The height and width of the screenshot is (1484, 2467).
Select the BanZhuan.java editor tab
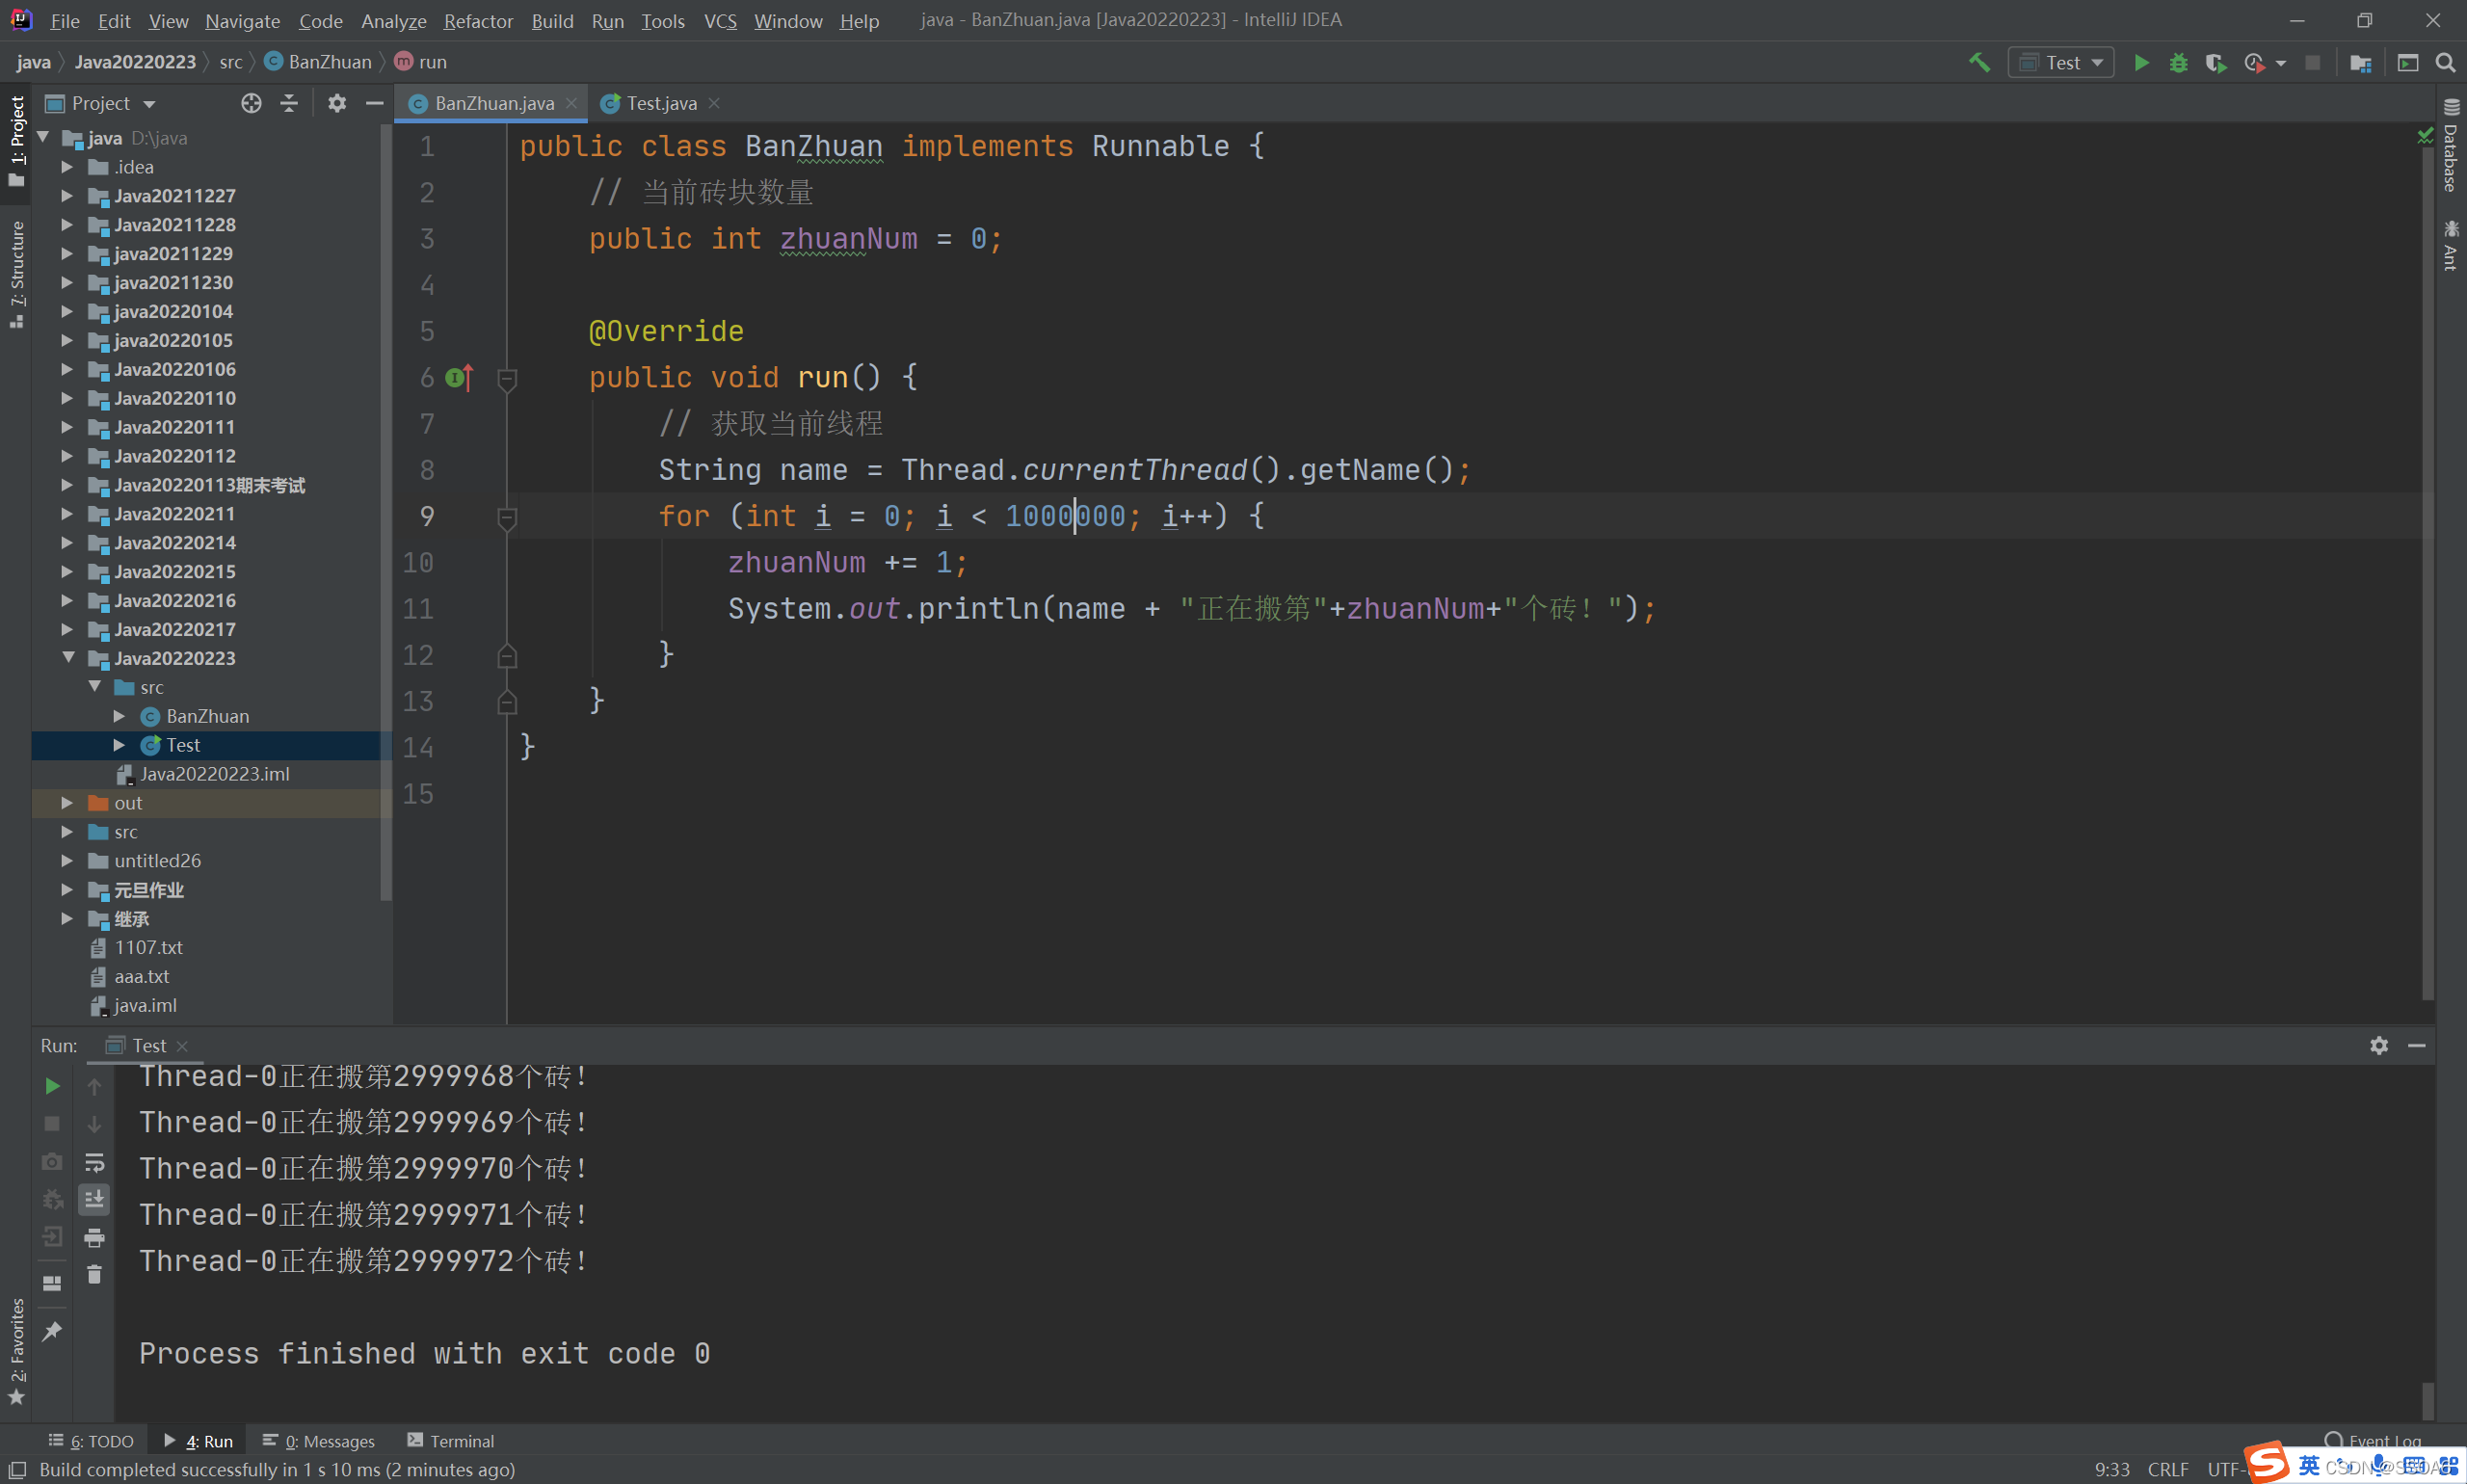click(492, 103)
